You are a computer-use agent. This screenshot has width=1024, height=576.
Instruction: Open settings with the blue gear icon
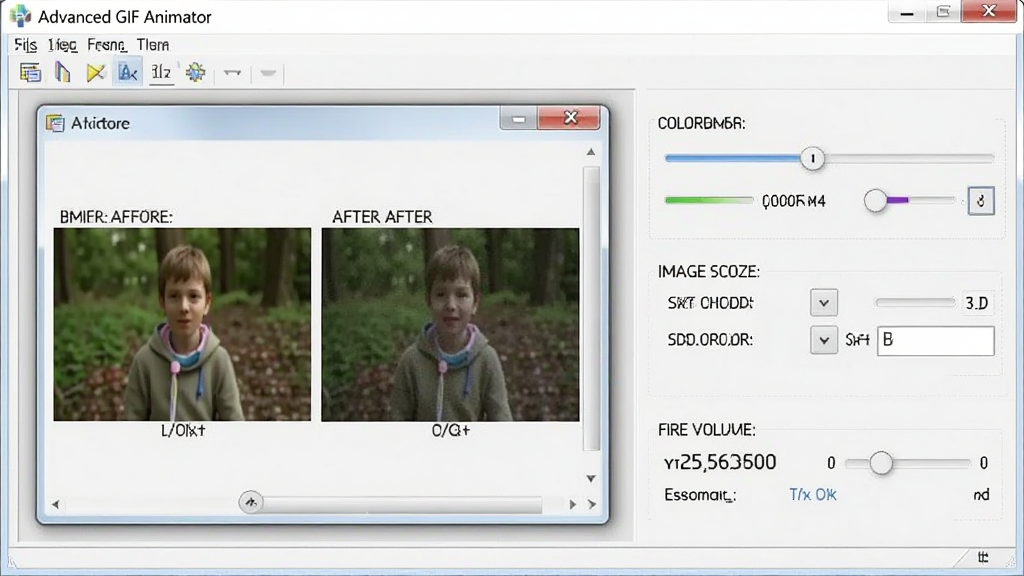click(195, 72)
